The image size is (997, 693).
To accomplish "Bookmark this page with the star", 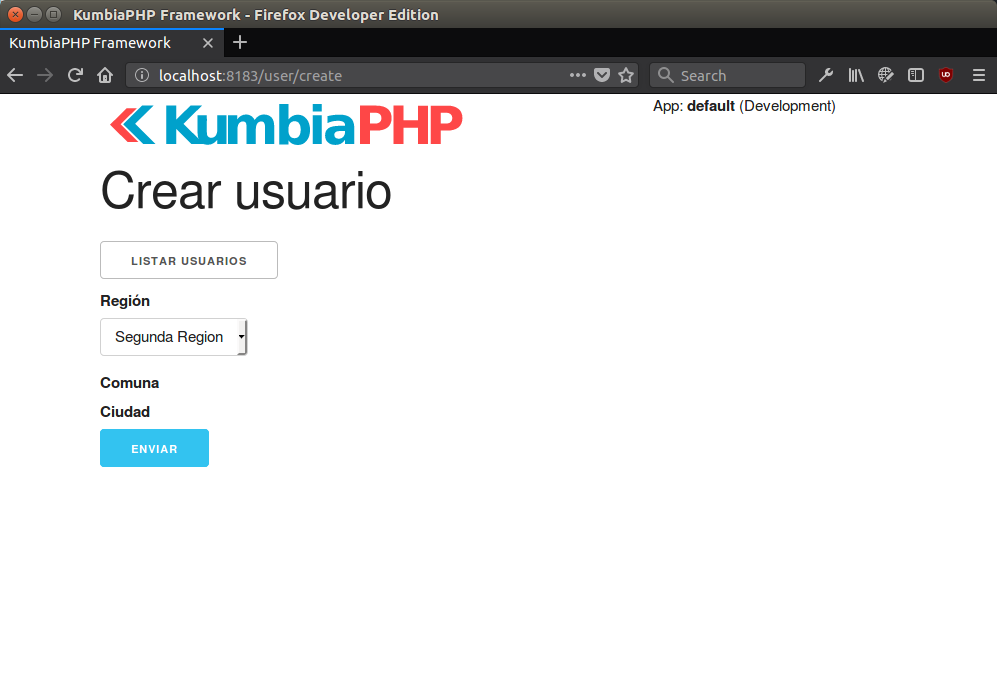I will coord(626,76).
